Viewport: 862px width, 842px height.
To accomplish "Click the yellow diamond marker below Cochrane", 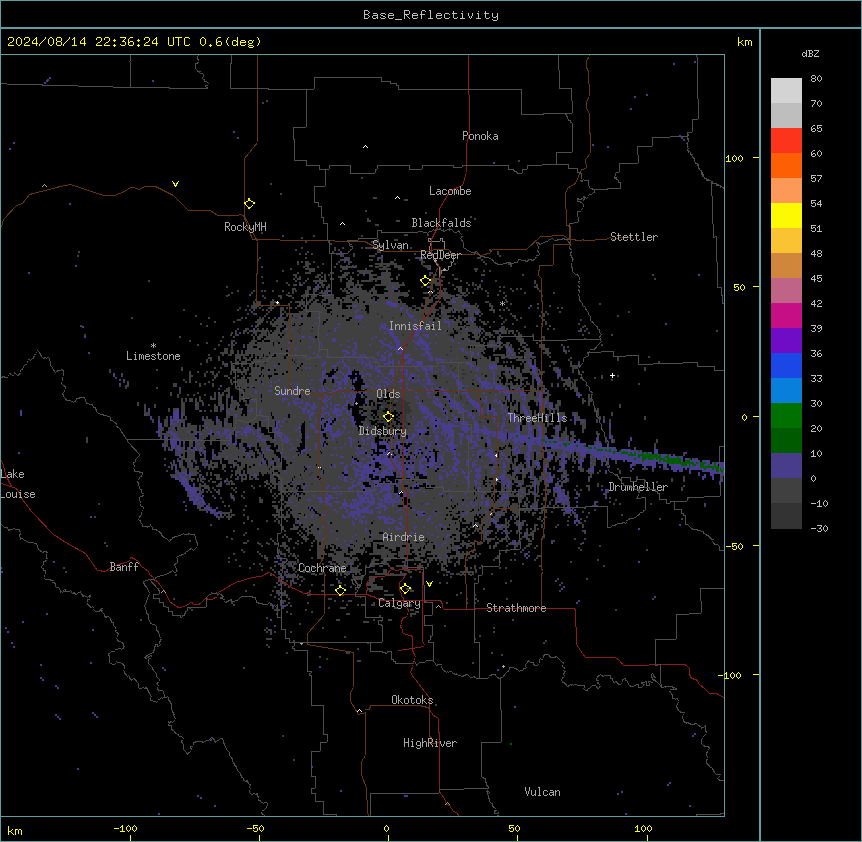I will click(x=340, y=590).
